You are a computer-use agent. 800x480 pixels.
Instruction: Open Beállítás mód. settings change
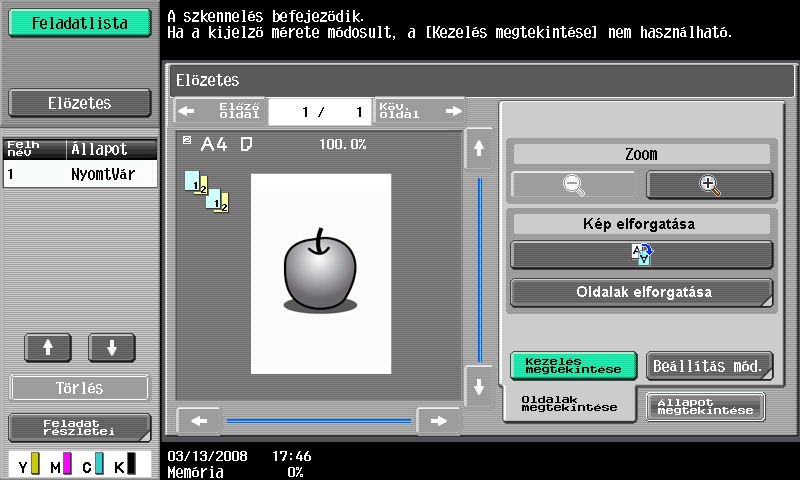[710, 365]
